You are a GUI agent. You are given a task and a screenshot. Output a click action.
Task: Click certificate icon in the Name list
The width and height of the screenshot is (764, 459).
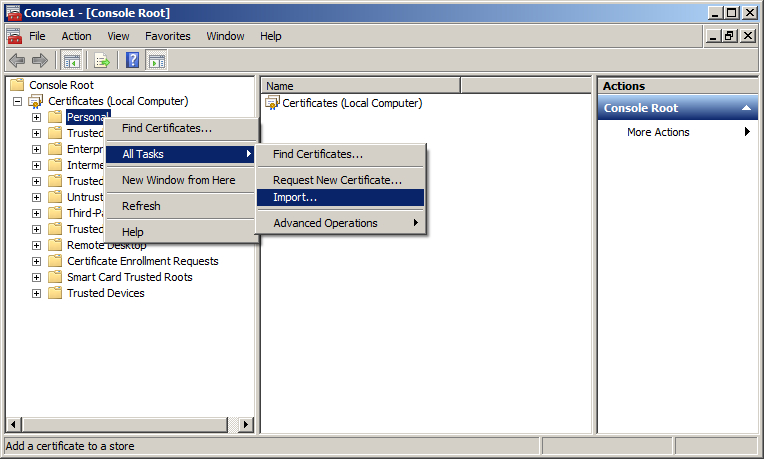coord(272,103)
